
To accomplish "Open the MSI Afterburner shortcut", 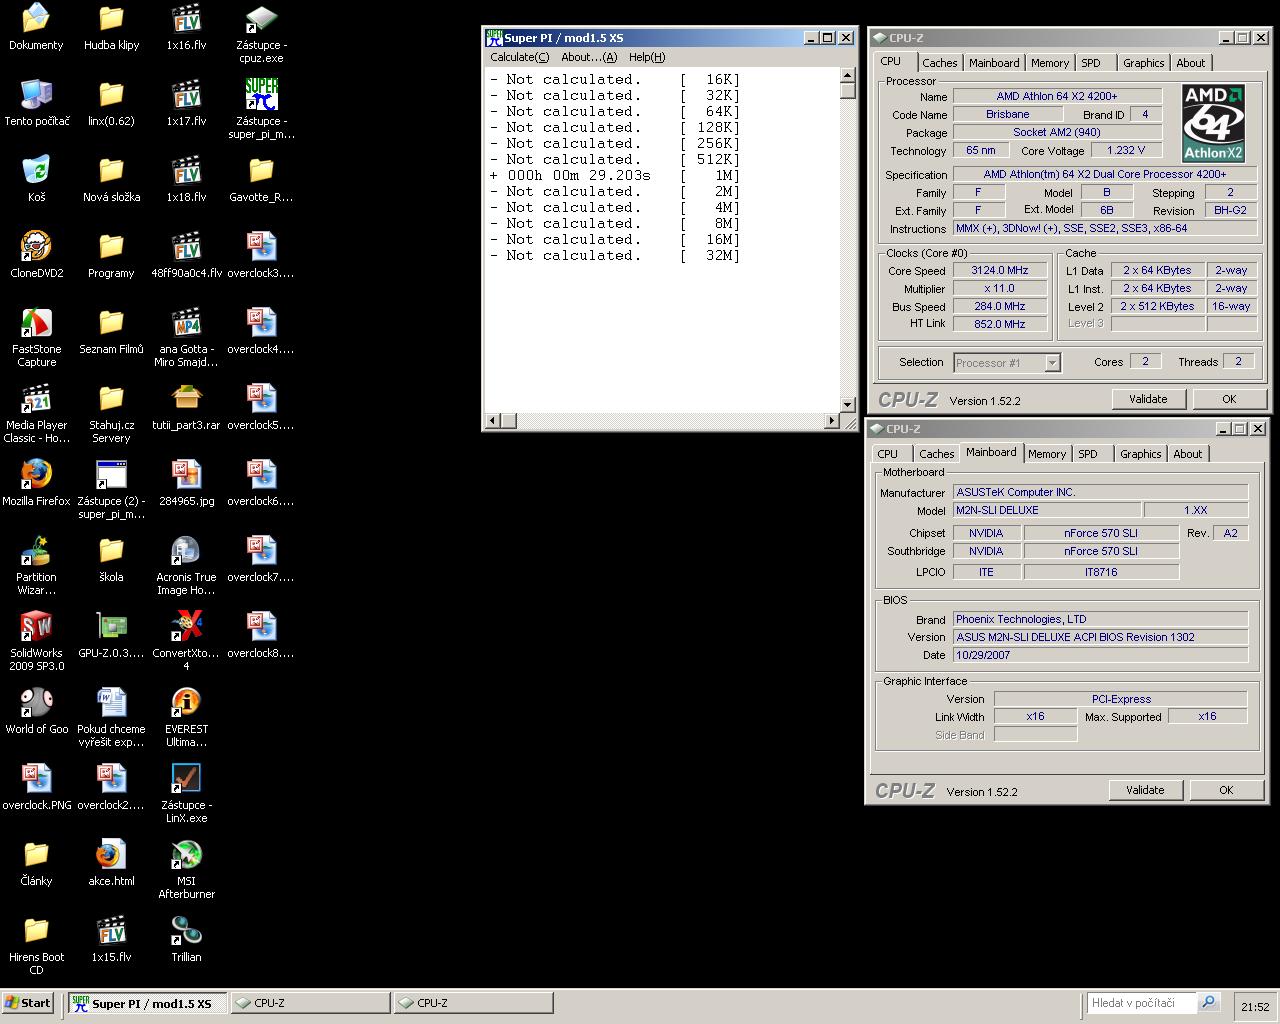I will [x=186, y=870].
